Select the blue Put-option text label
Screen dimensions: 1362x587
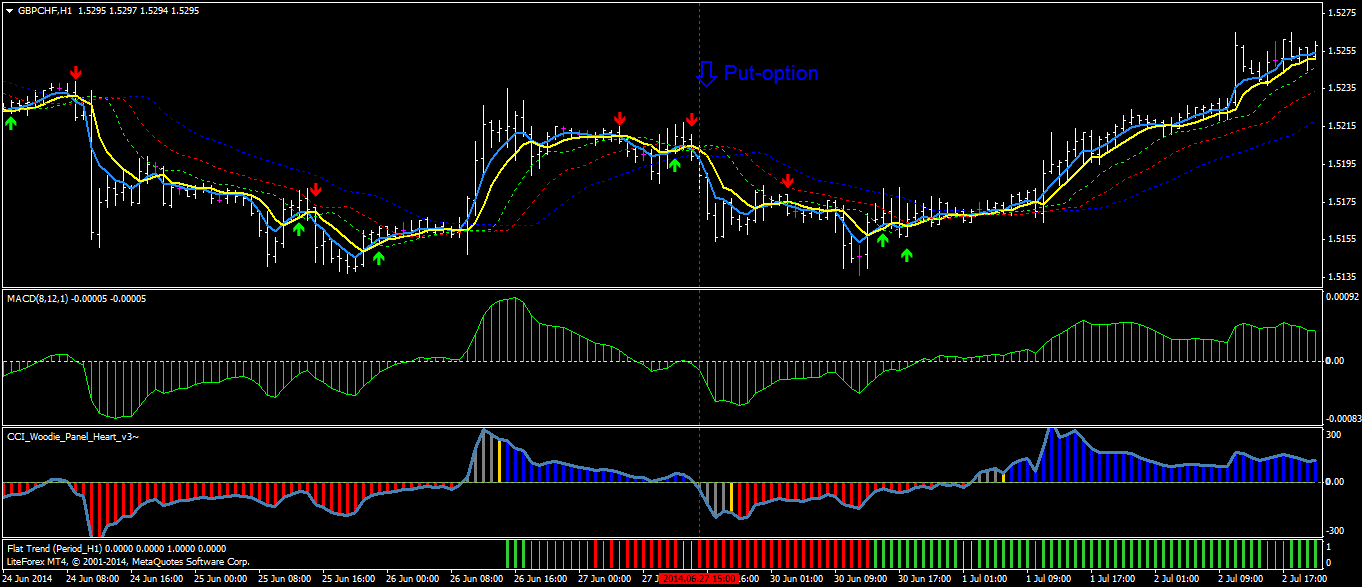pos(771,73)
